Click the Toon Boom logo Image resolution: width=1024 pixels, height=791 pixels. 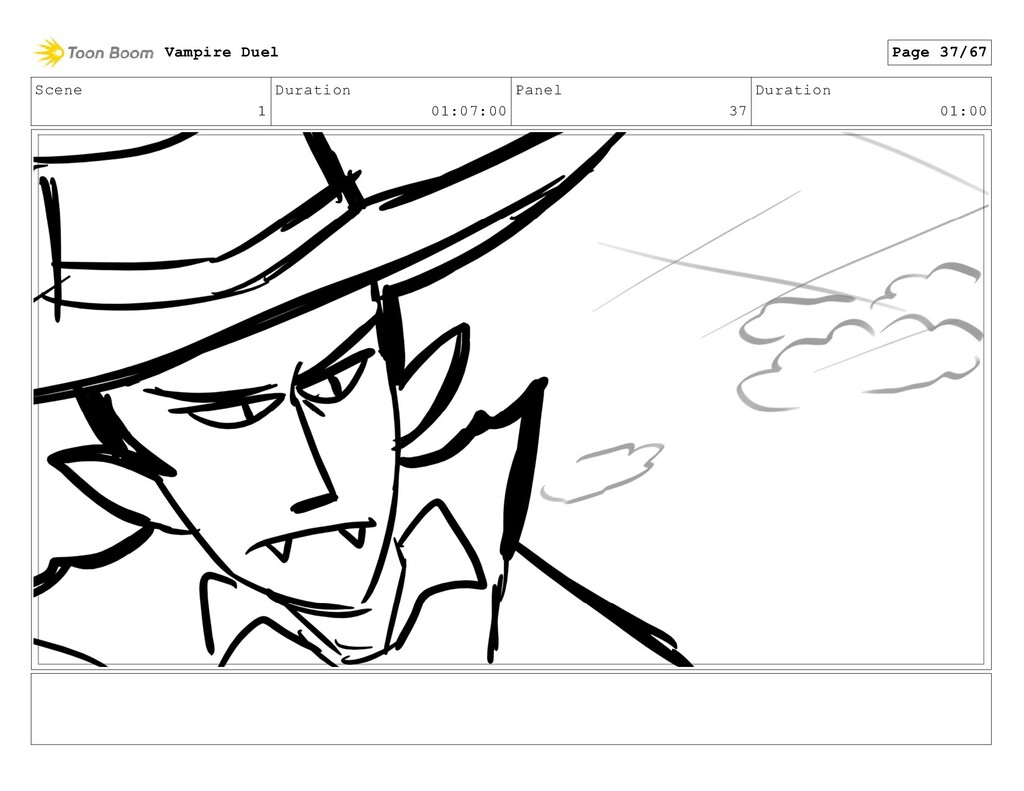tap(94, 52)
